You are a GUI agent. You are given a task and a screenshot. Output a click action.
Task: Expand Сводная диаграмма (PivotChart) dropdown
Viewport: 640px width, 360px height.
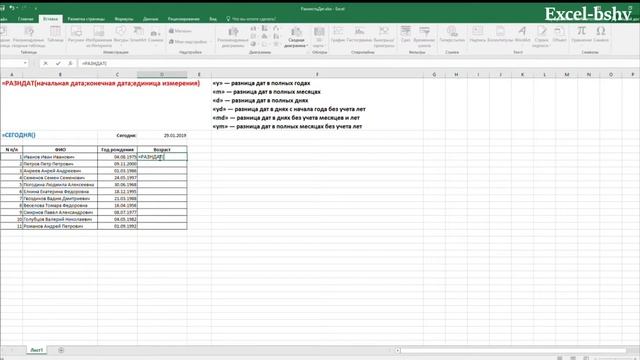point(296,37)
